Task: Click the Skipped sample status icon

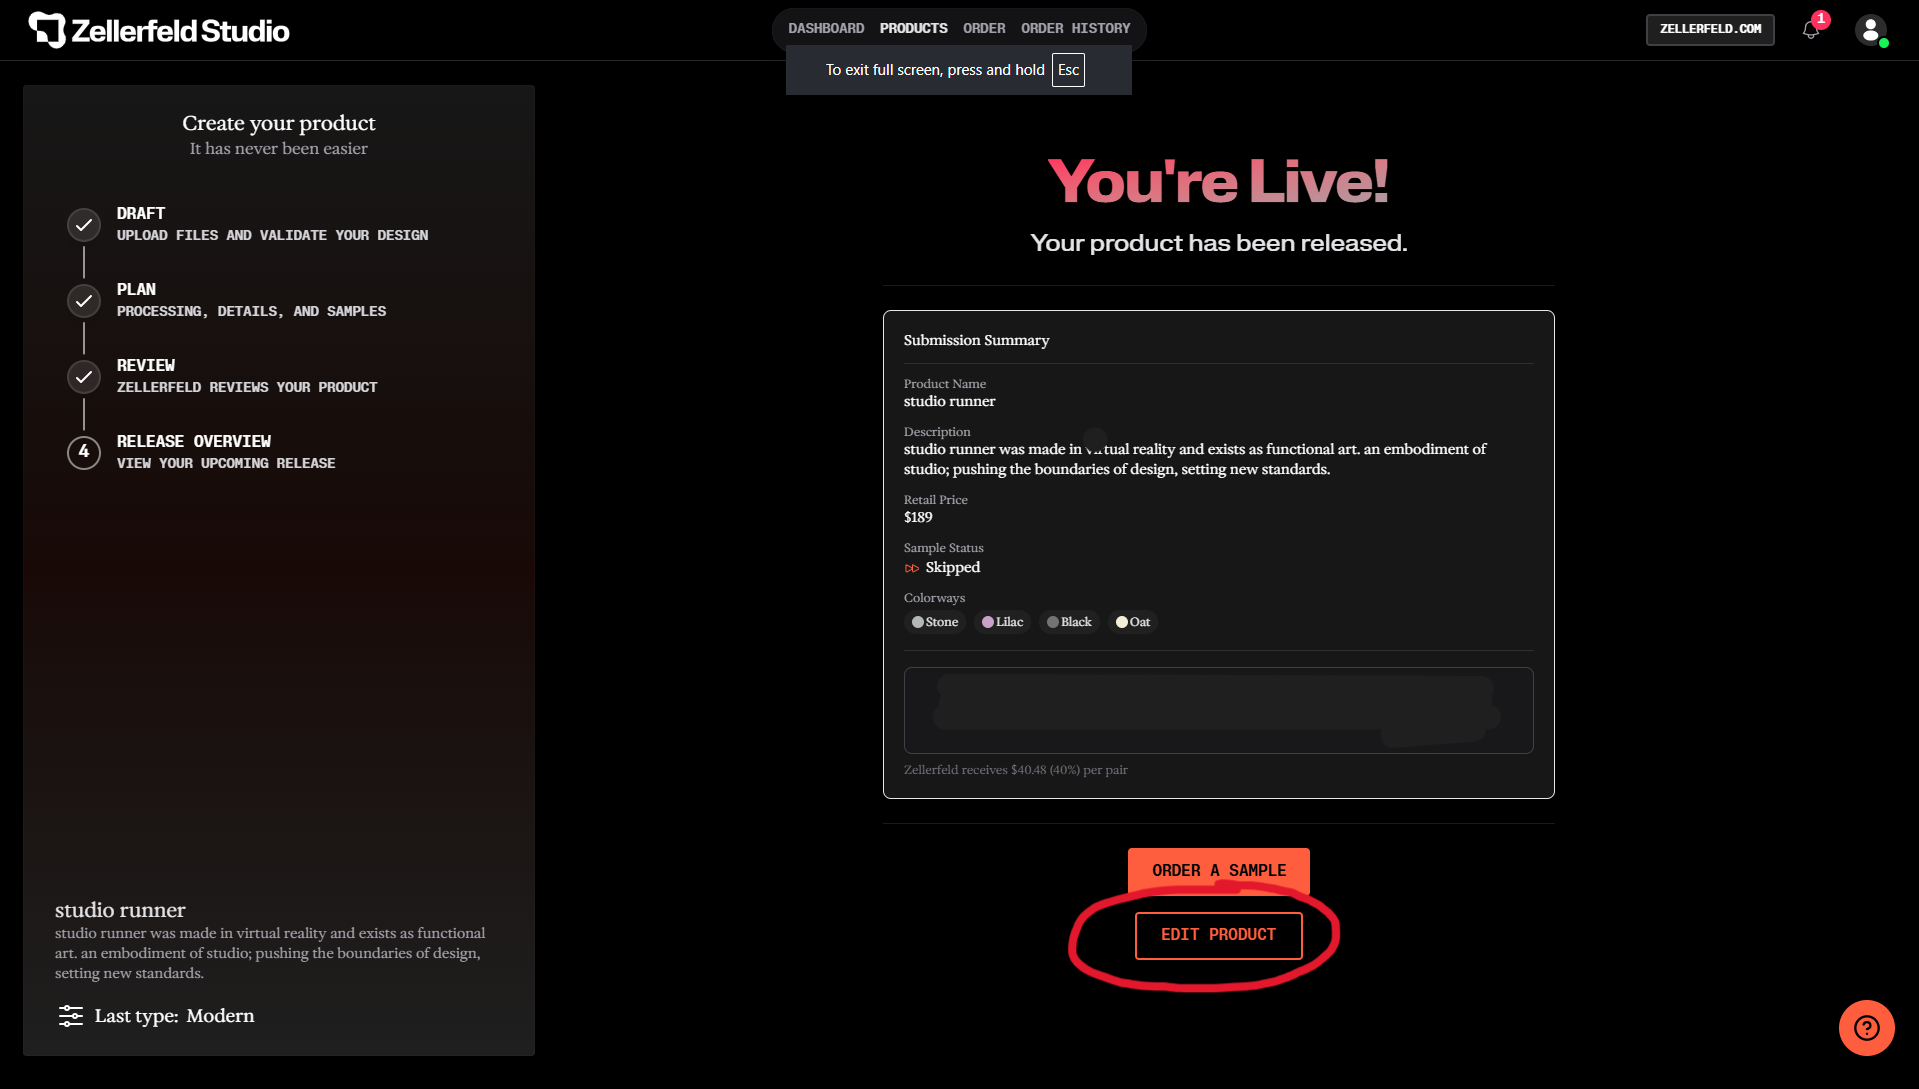Action: tap(912, 568)
